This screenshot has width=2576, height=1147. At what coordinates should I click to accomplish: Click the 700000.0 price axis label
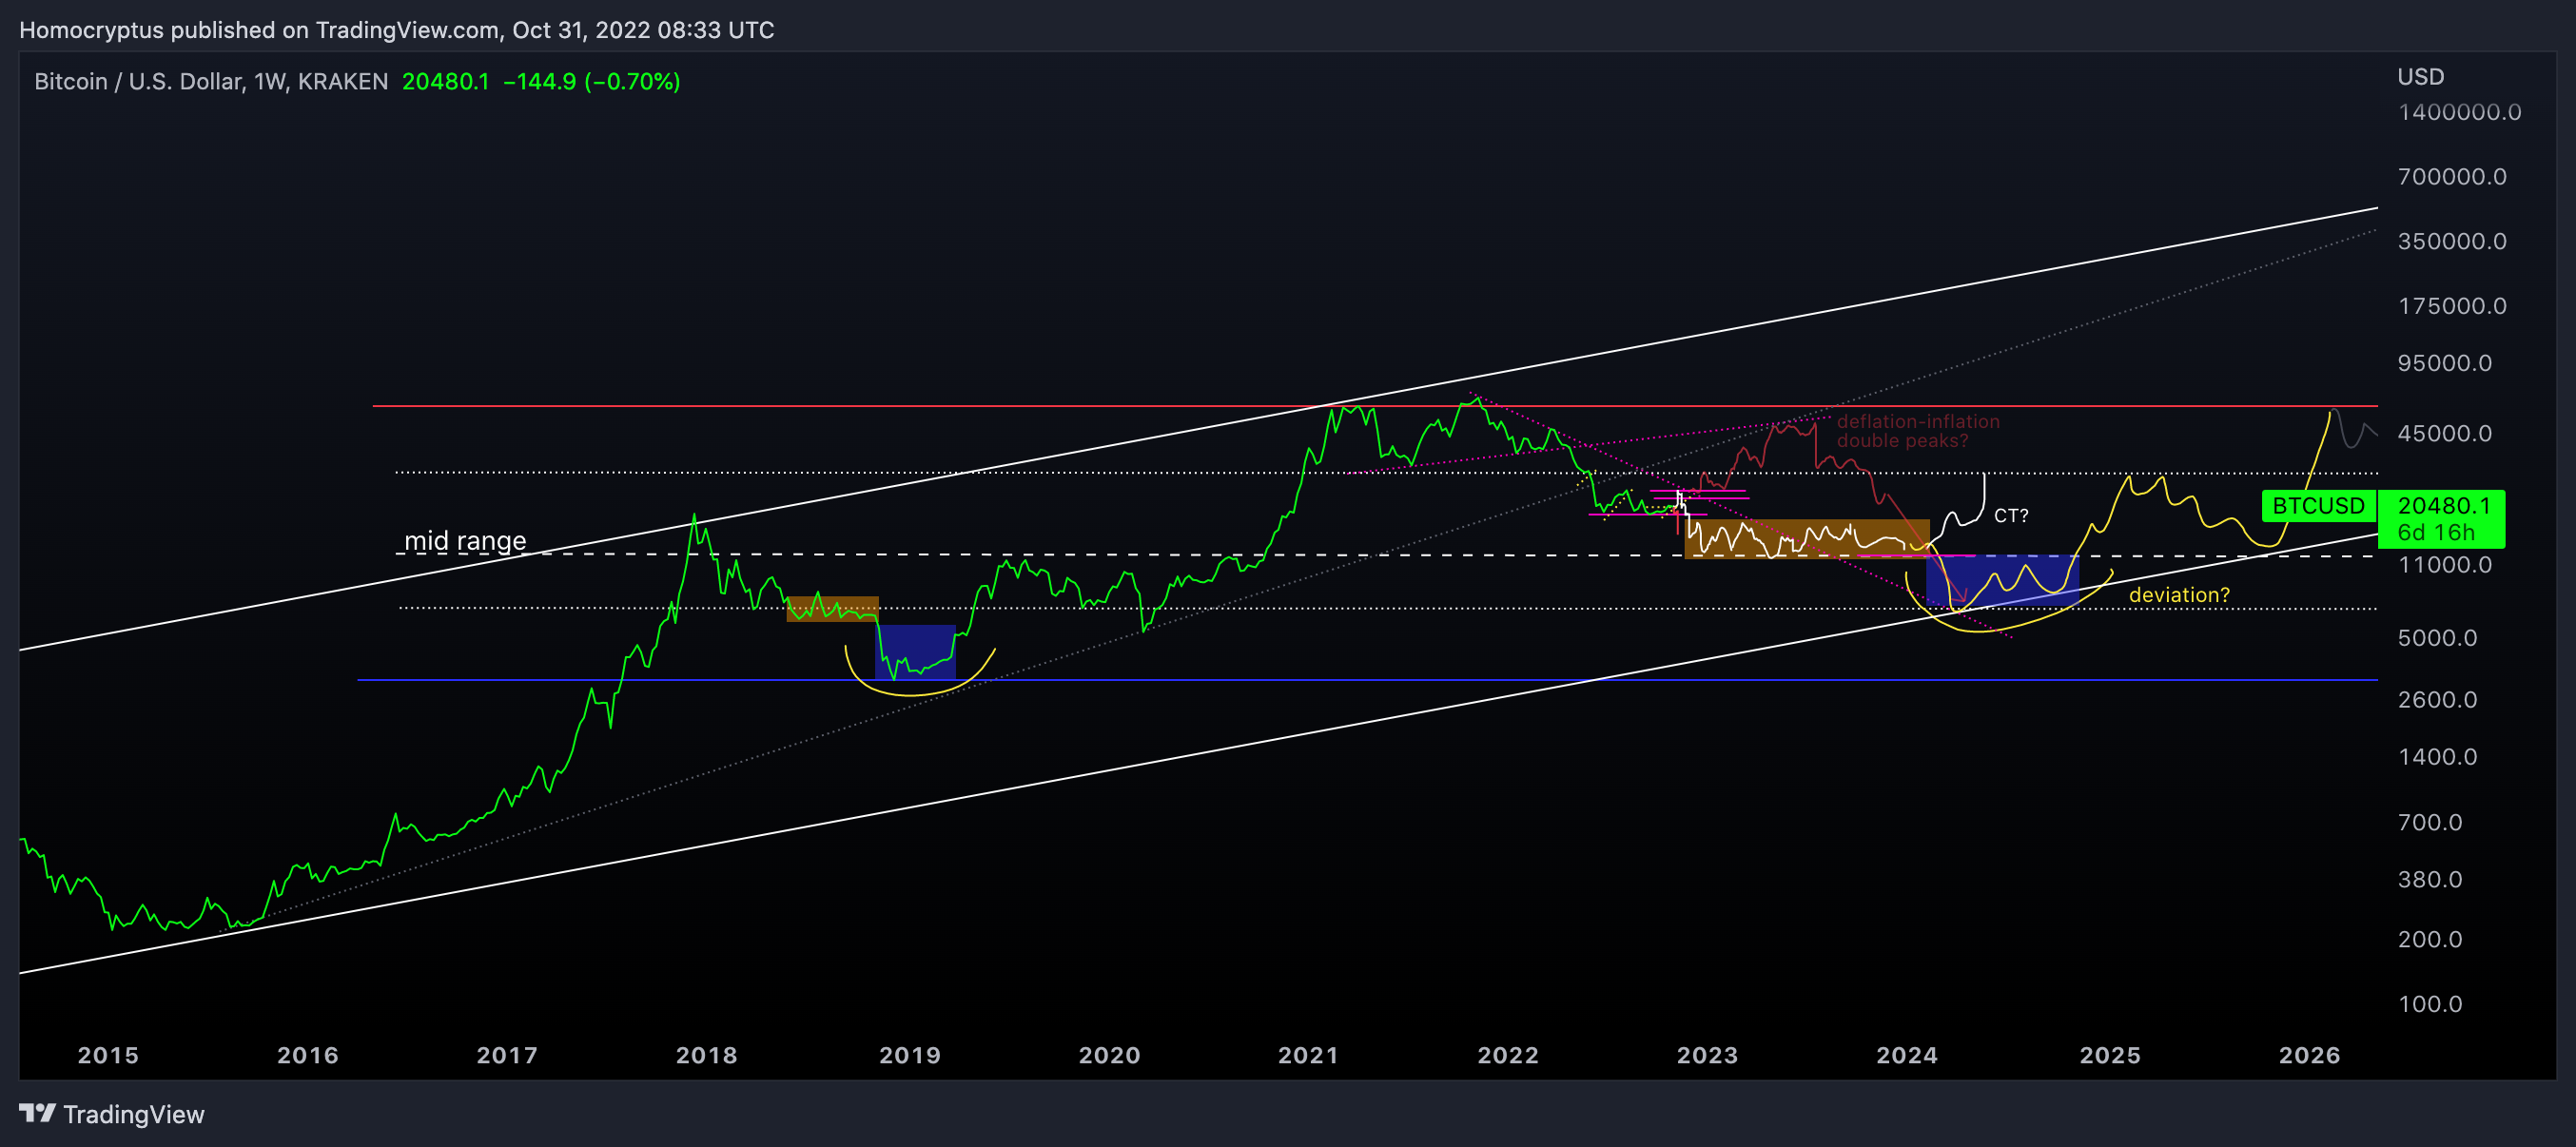click(2452, 177)
